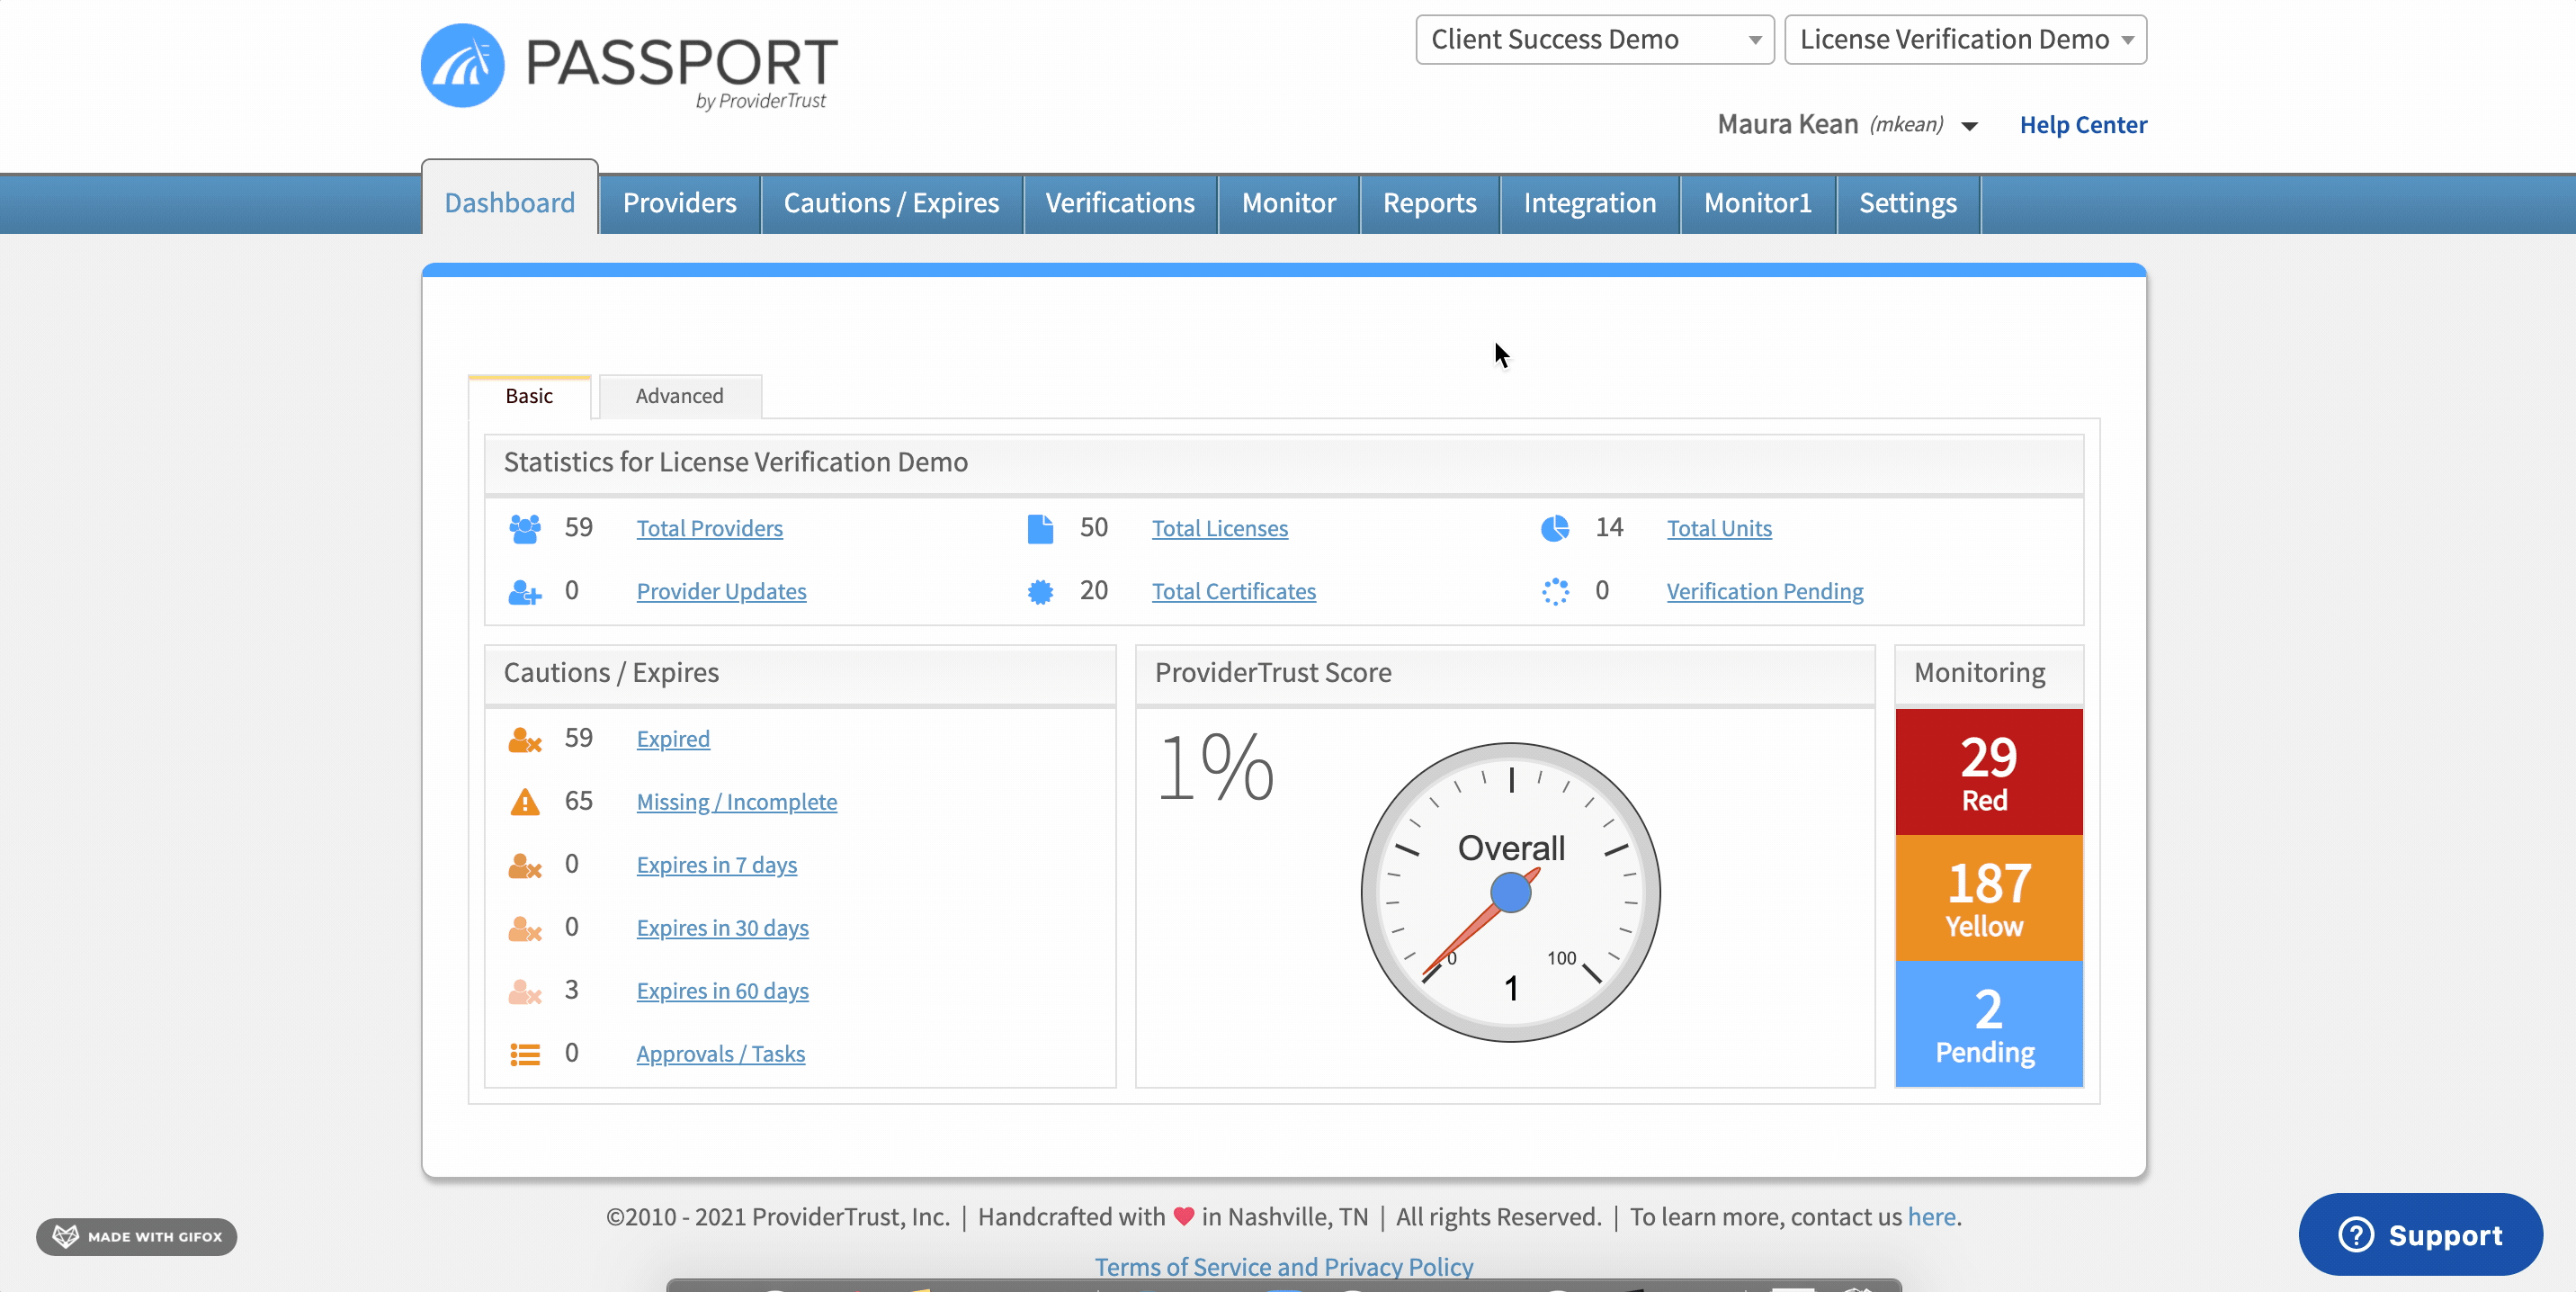Open the Cautions / Expires nav tab
The width and height of the screenshot is (2576, 1292).
click(x=891, y=203)
